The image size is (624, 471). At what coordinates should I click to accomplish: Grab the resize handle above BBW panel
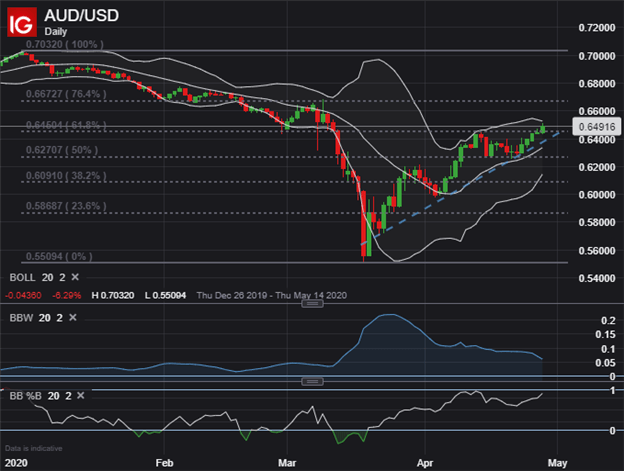[x=312, y=304]
